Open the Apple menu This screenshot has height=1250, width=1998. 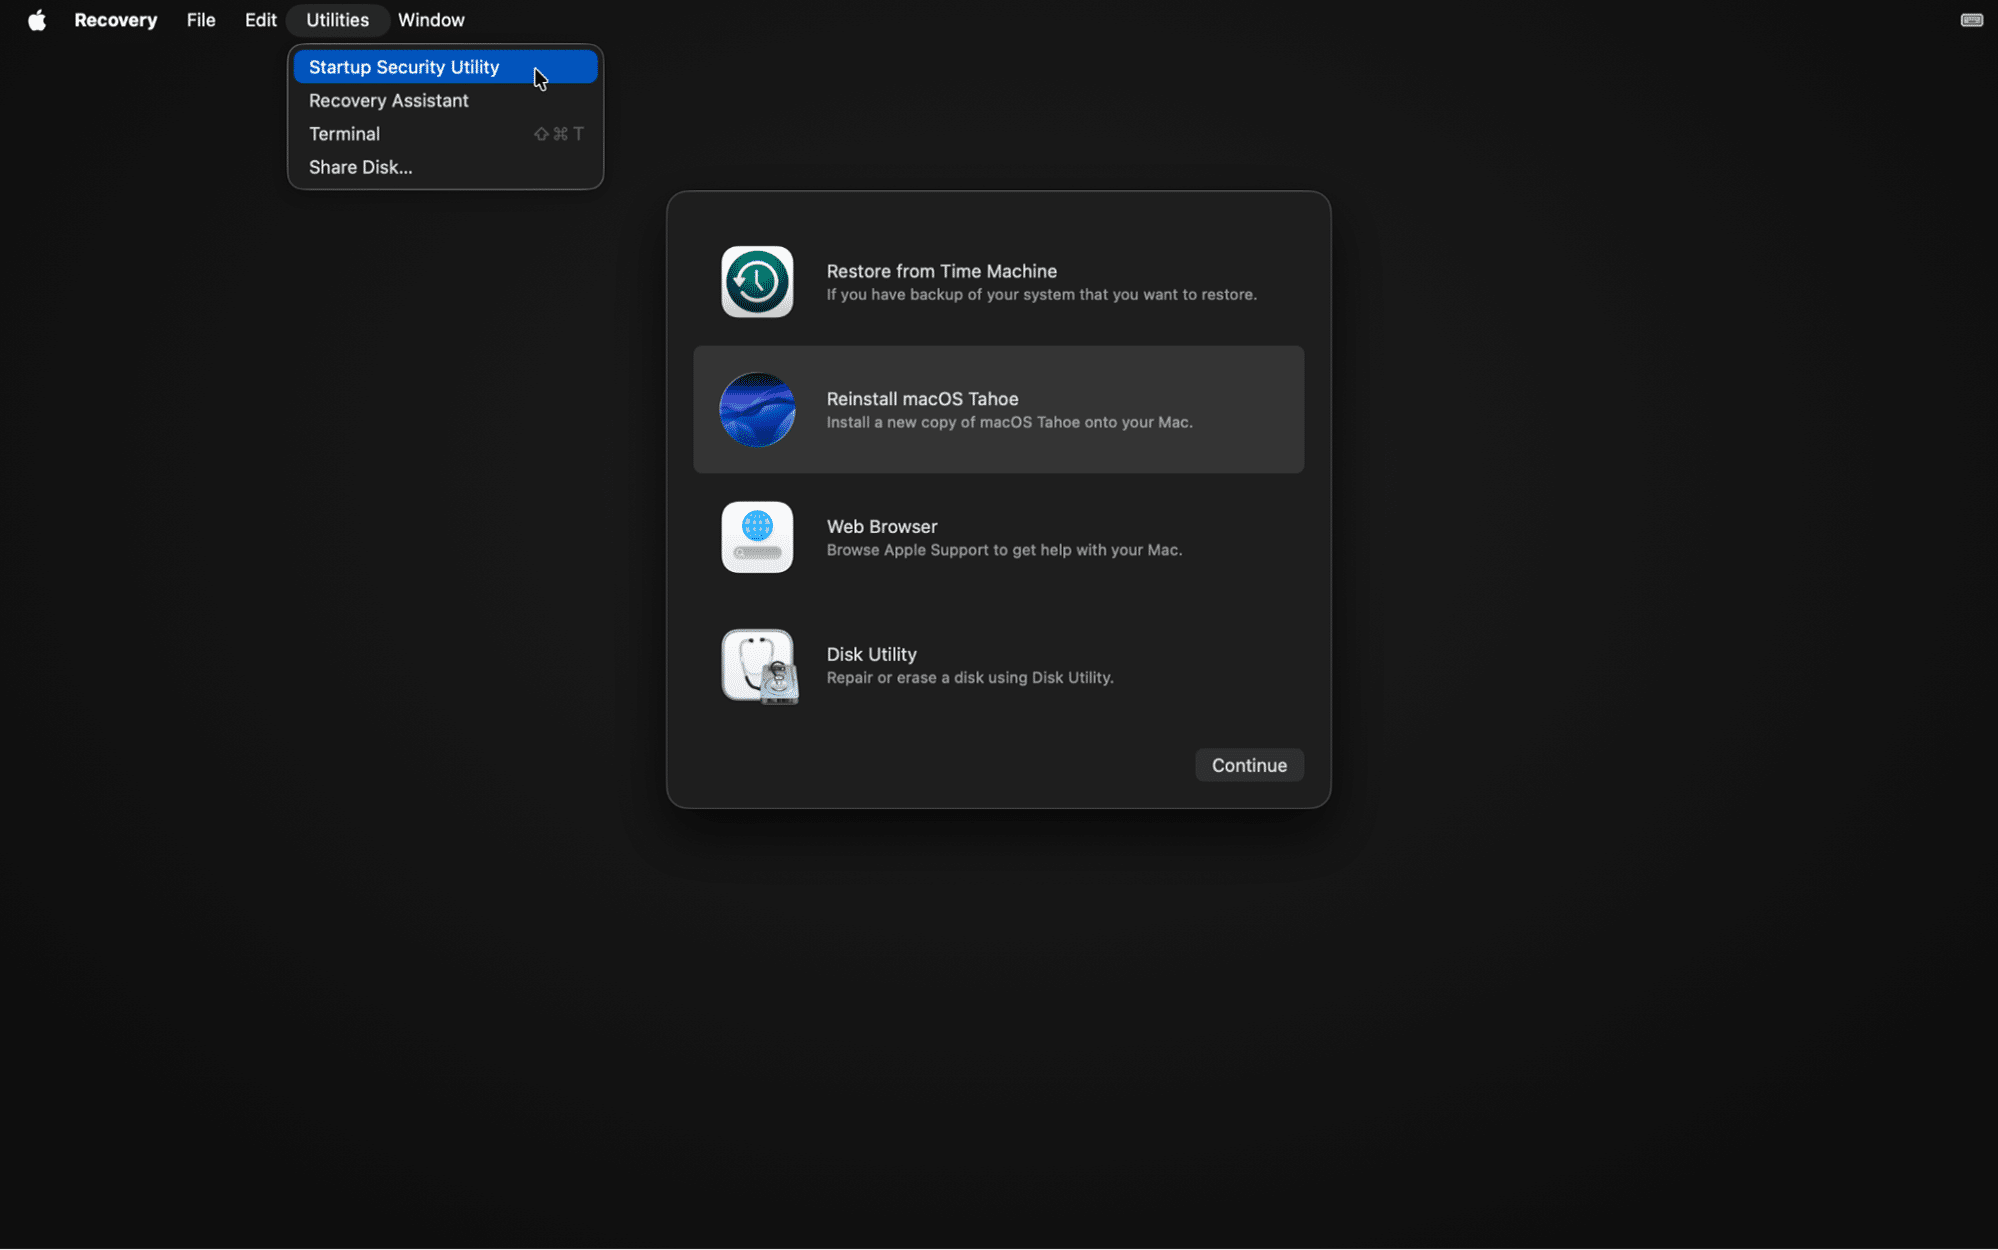37,19
